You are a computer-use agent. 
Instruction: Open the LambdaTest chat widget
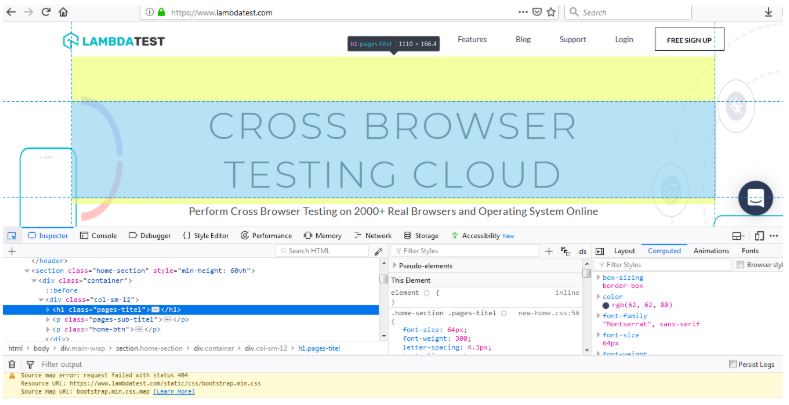tap(756, 198)
